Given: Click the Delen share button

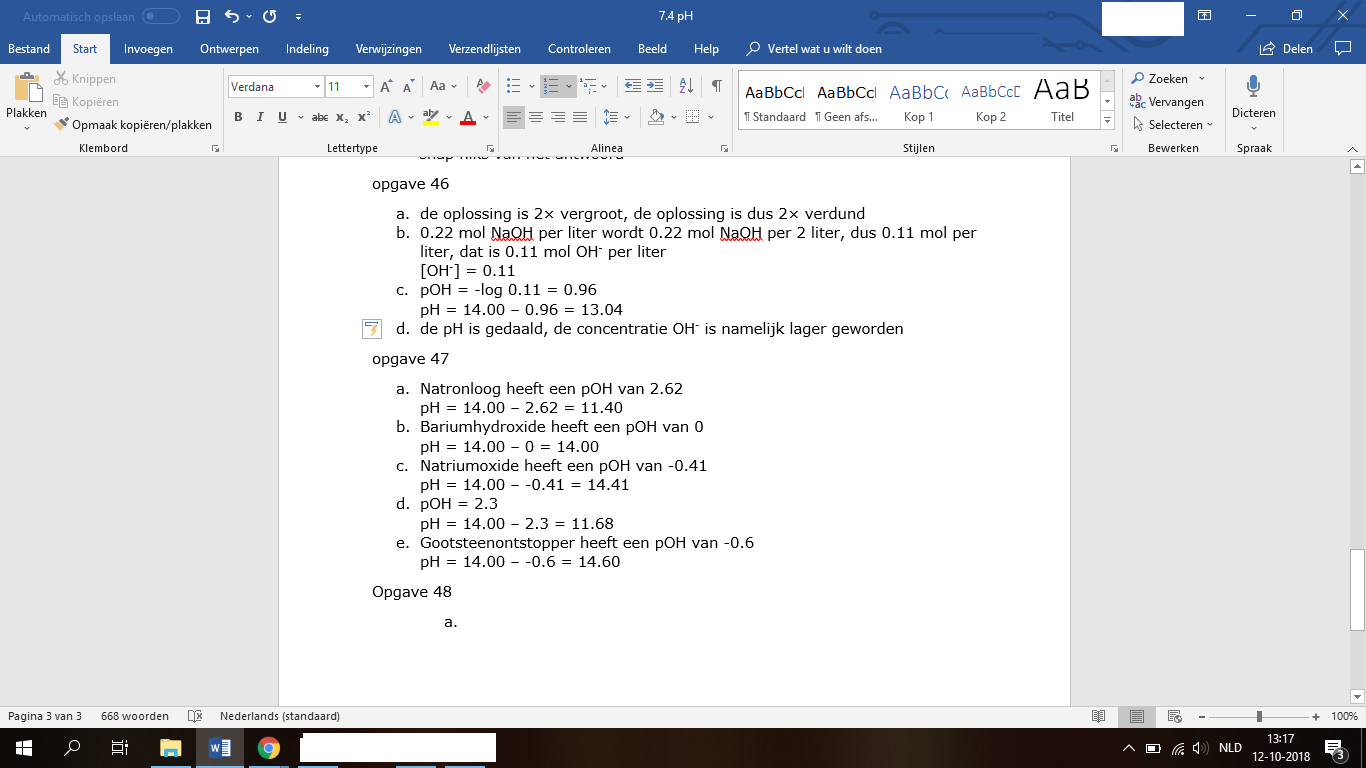Looking at the screenshot, I should 1286,49.
